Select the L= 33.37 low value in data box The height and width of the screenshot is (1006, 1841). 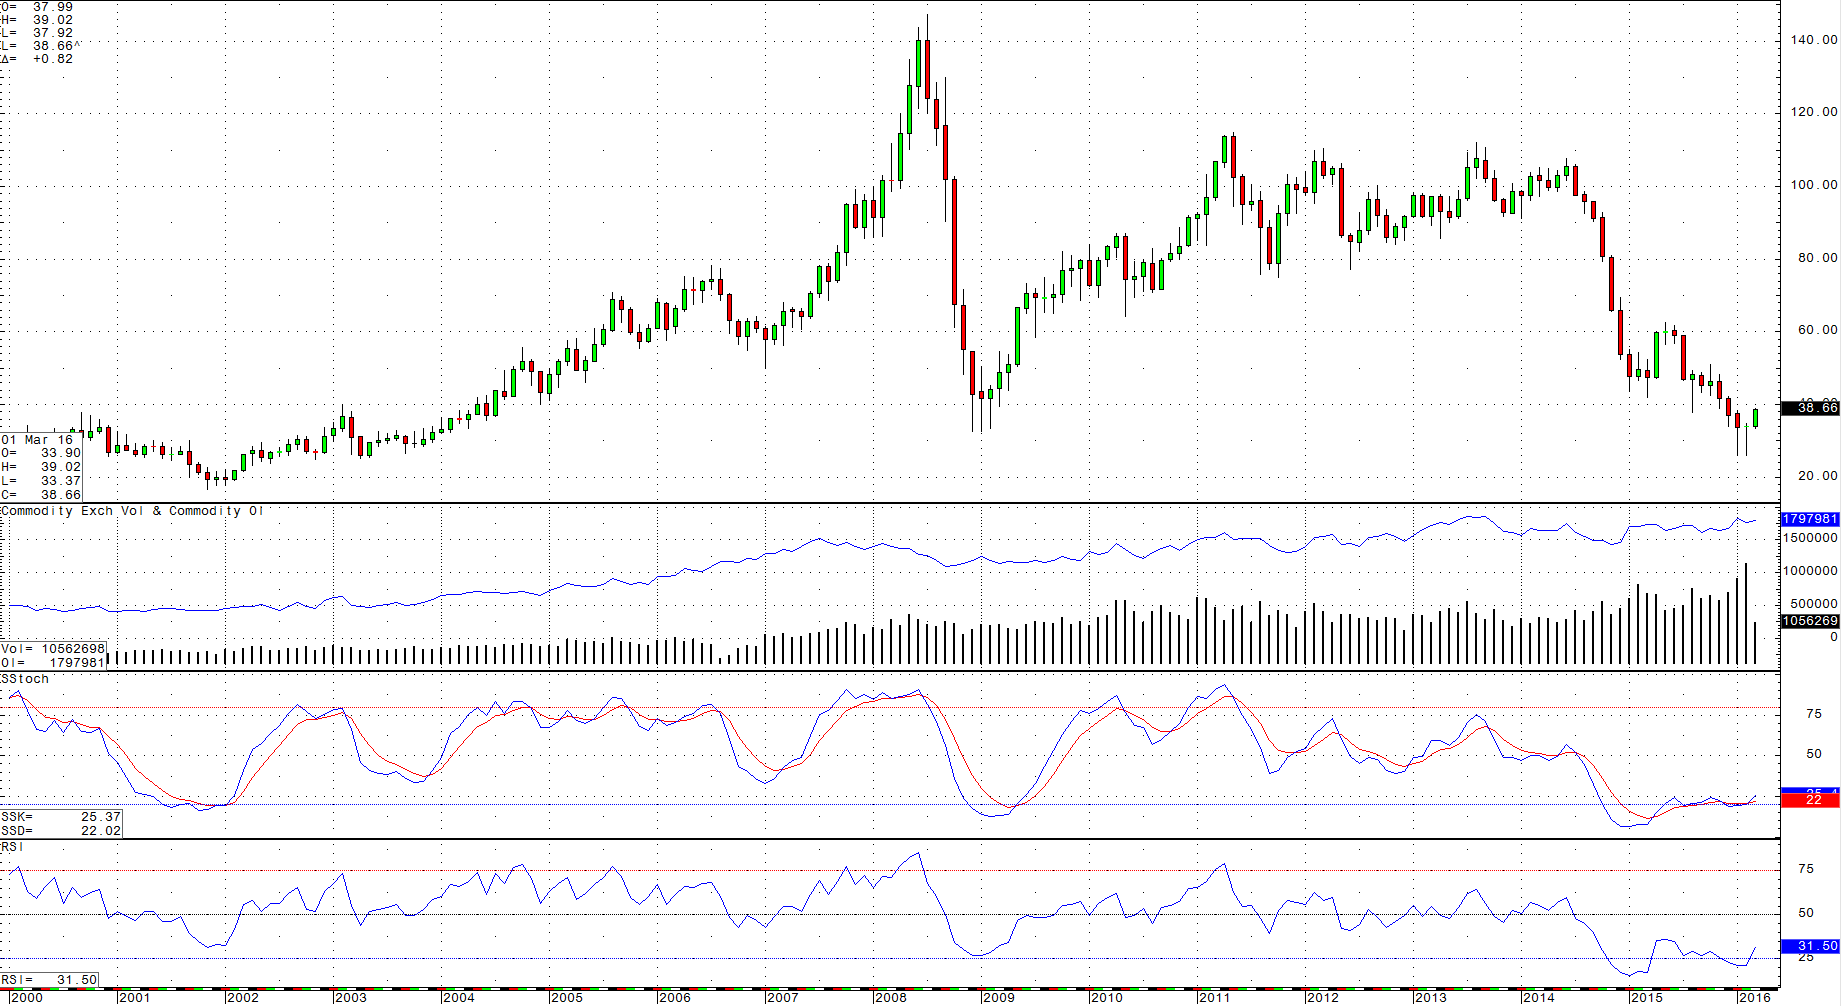point(41,481)
